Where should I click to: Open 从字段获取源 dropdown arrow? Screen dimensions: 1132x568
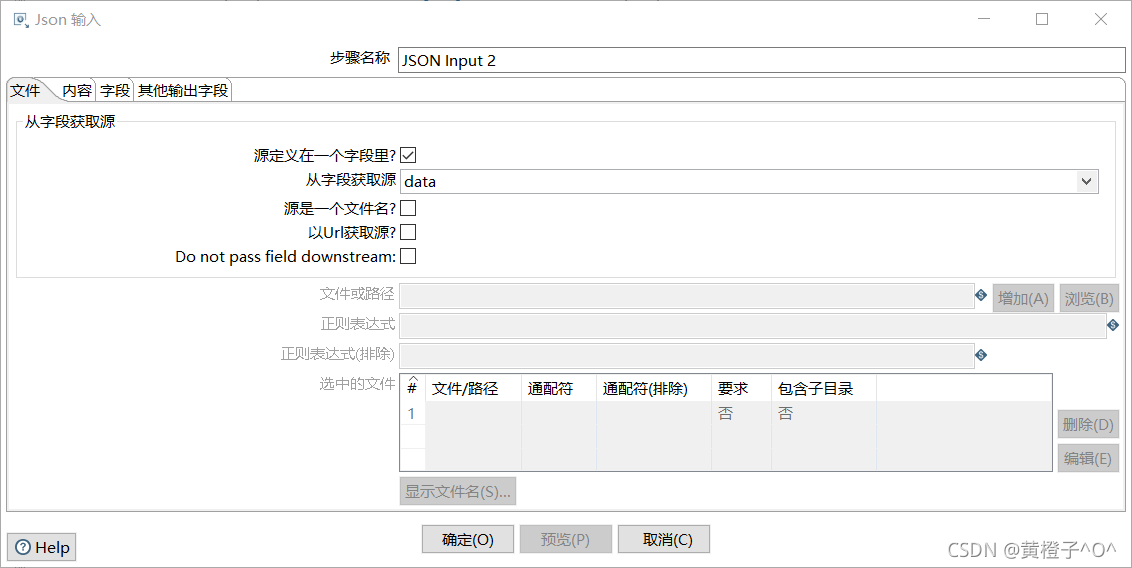(1087, 182)
